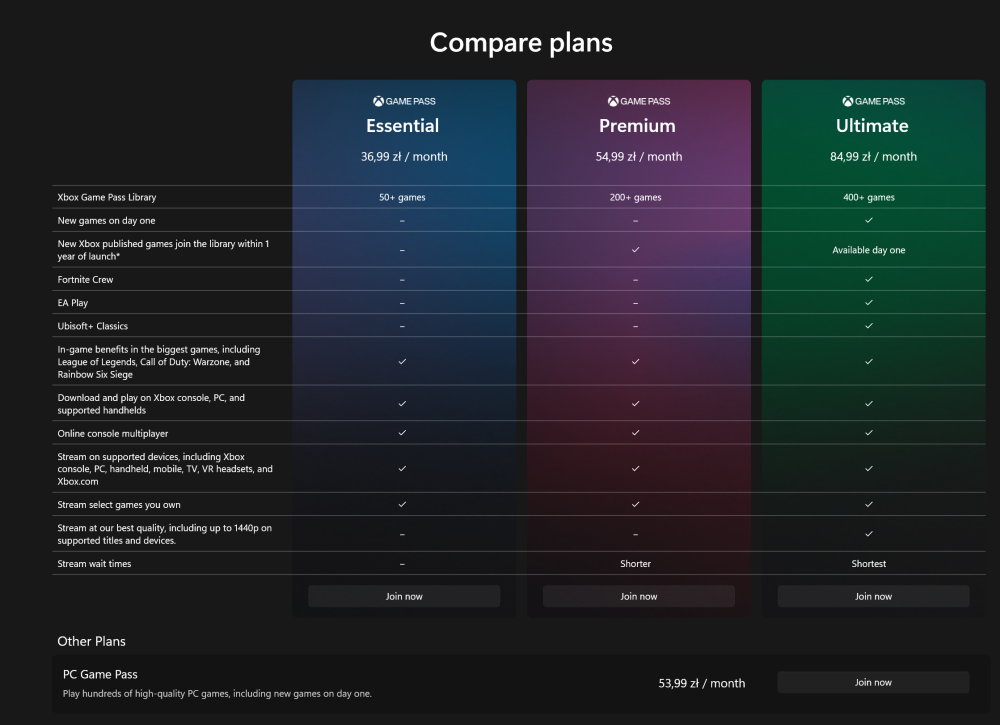Image resolution: width=1000 pixels, height=725 pixels.
Task: Click the Xbox Game Pass logo above Essential
Action: 404,101
